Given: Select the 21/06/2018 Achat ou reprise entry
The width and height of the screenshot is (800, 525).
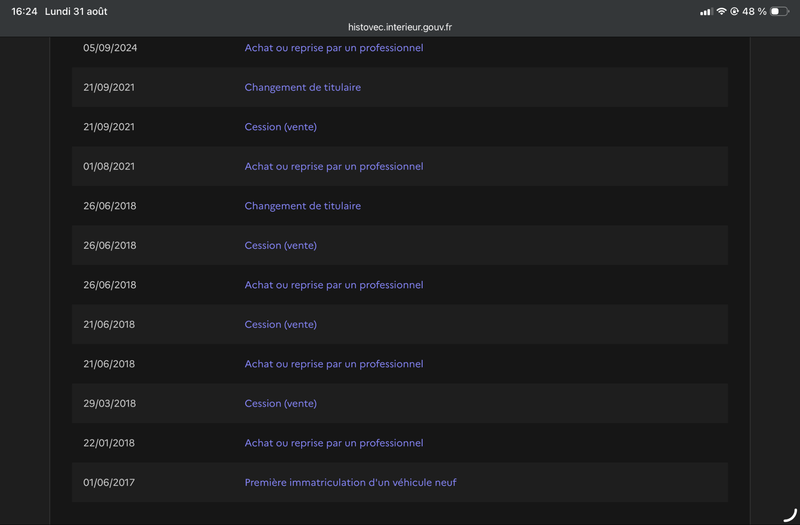Looking at the screenshot, I should [334, 364].
